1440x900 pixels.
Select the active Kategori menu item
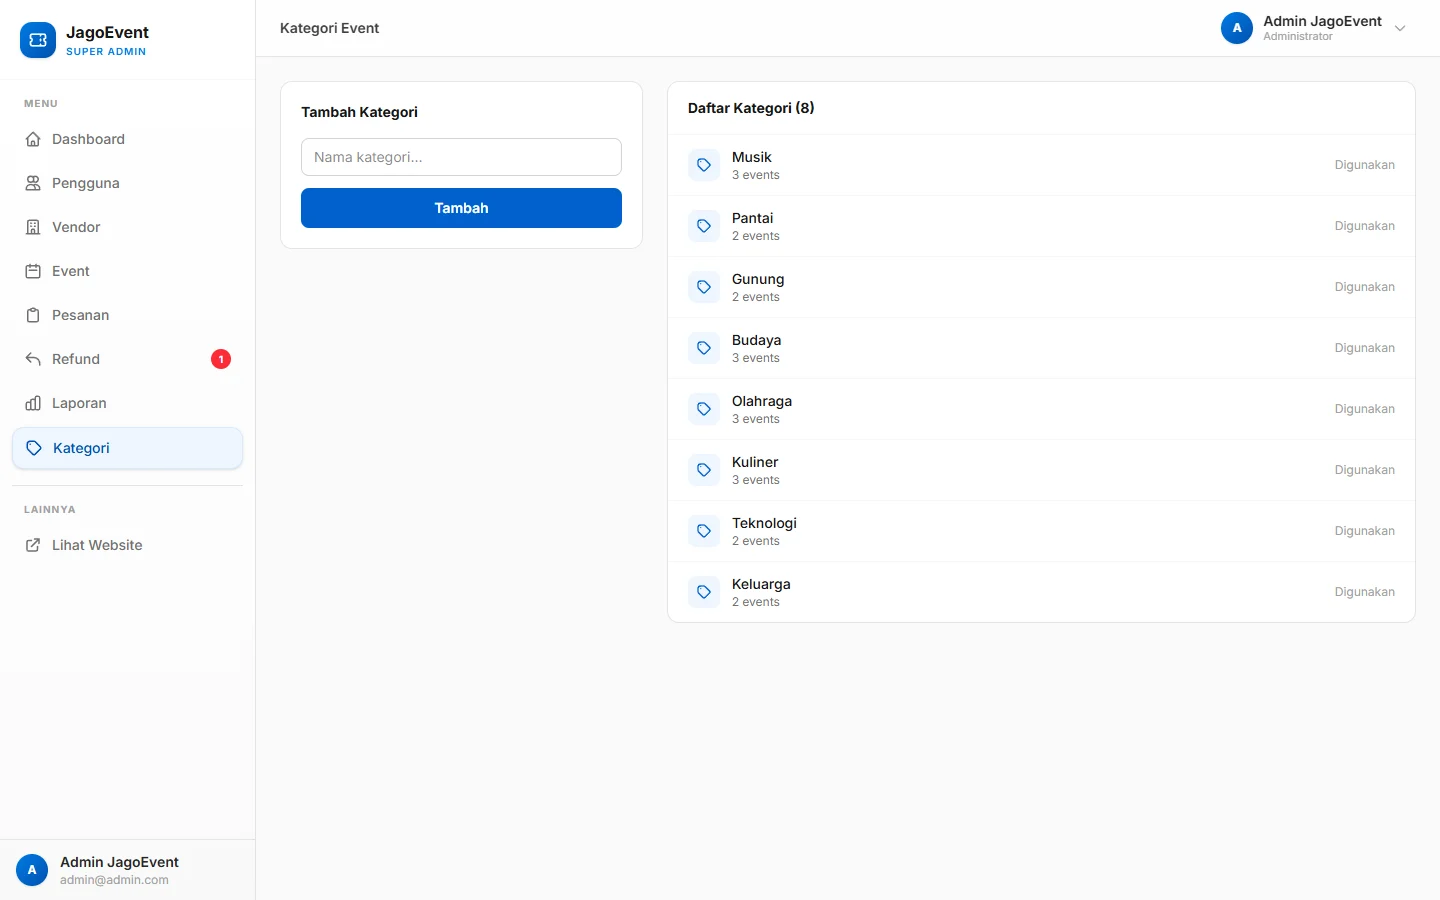point(127,448)
